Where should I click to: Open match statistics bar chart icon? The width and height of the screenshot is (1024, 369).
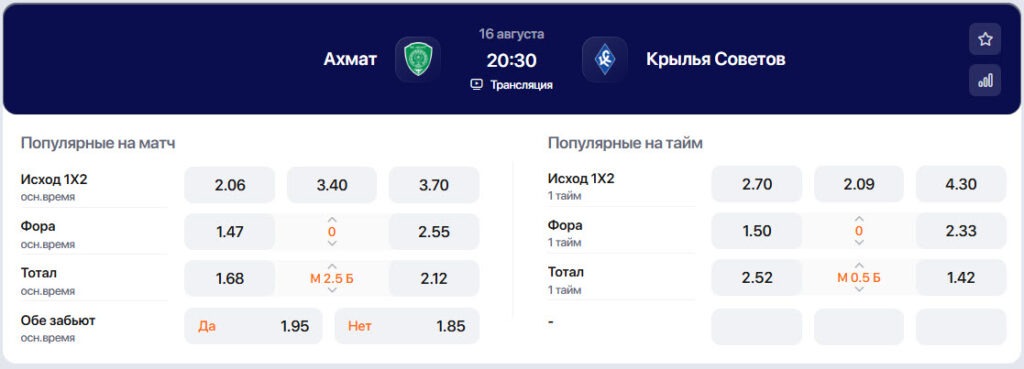[x=985, y=80]
